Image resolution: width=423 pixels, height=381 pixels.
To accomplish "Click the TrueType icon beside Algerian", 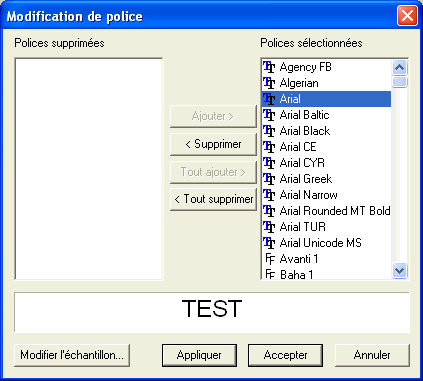I will [x=269, y=83].
